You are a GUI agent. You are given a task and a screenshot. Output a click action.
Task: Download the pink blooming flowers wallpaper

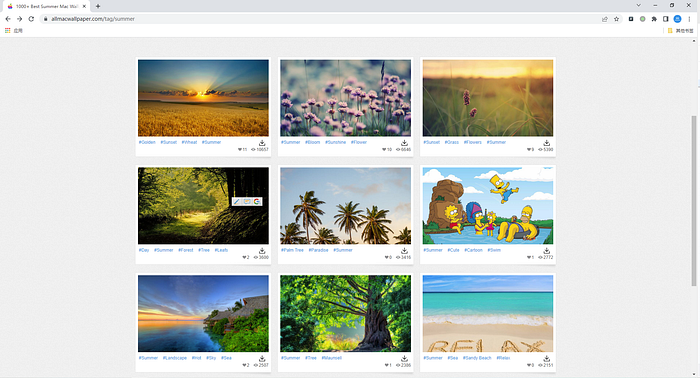click(404, 143)
